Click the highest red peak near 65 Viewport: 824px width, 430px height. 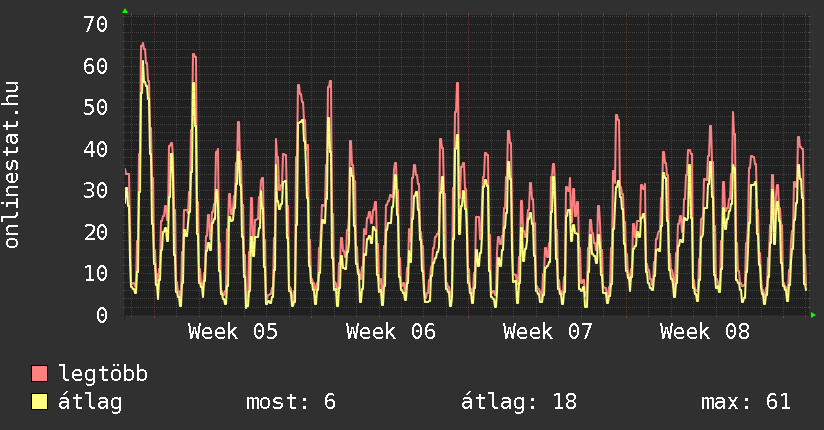click(x=143, y=44)
